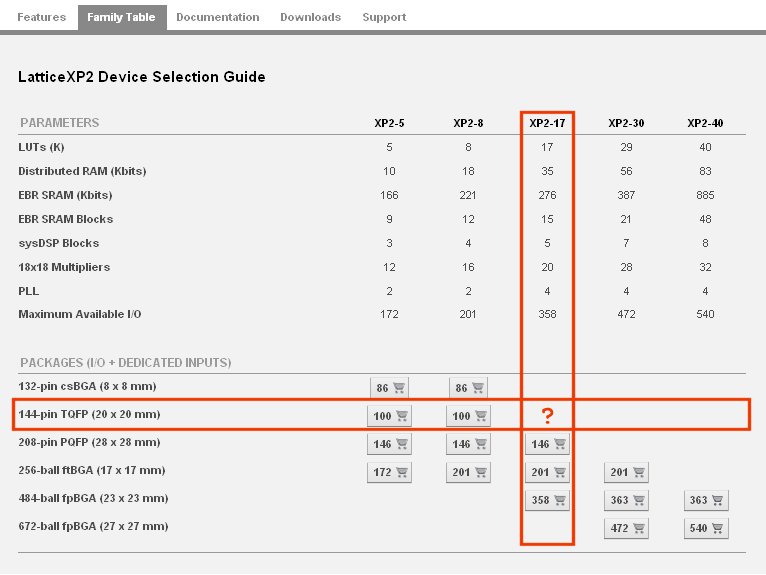Buy XP2-8 in 256-ball ftBGA package
The height and width of the screenshot is (575, 766).
point(468,472)
